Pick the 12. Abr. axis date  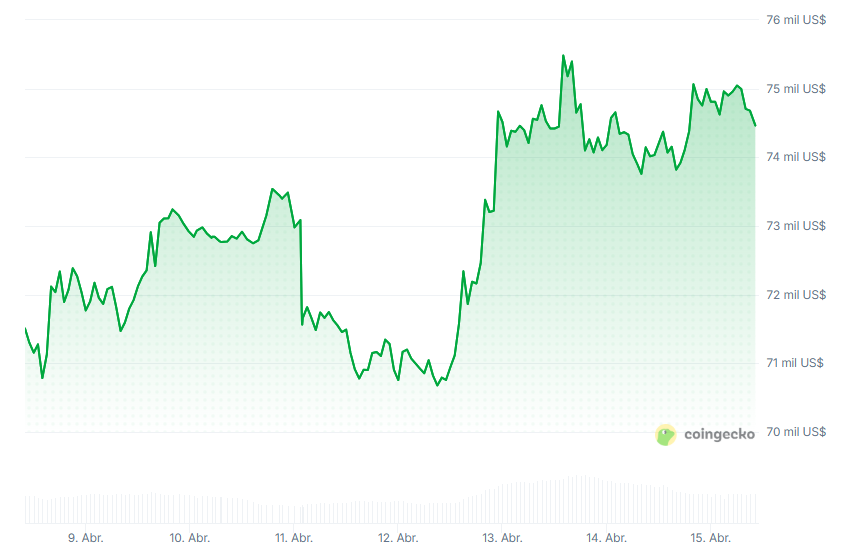[398, 538]
